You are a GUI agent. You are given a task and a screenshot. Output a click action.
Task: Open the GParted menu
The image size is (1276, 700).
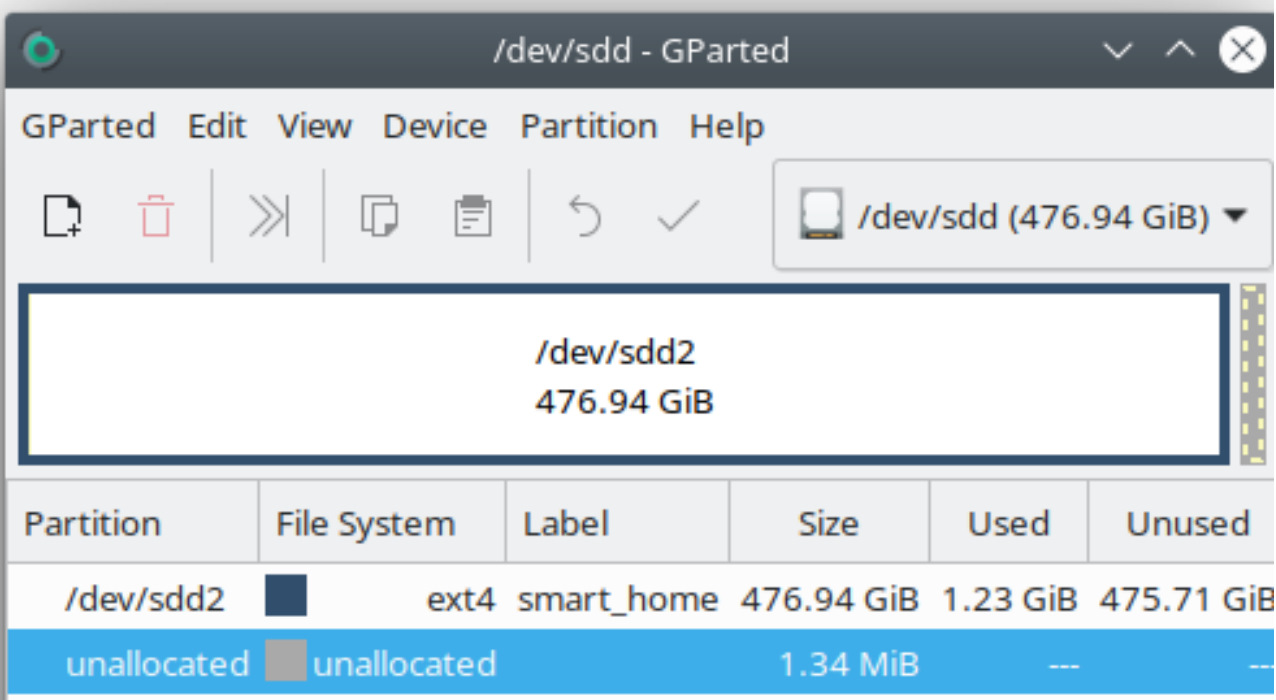pyautogui.click(x=88, y=126)
